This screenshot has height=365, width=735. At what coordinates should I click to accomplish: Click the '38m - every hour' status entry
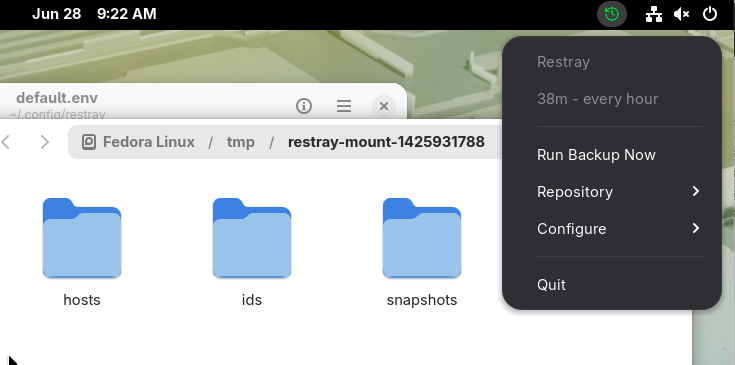597,99
